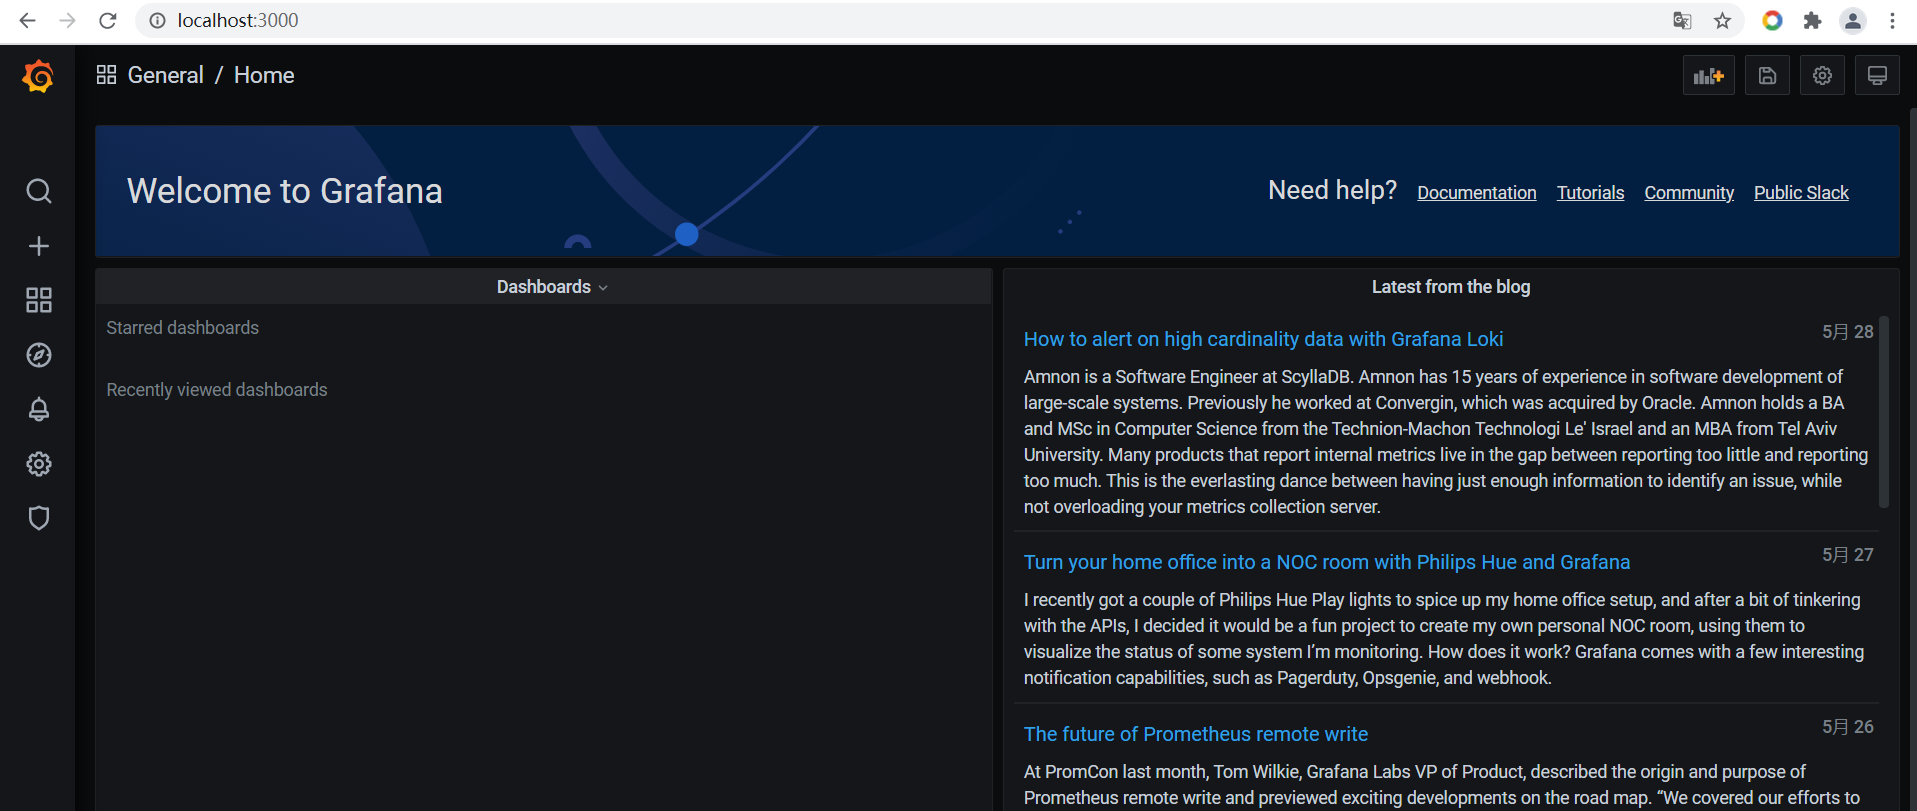Open the Tutorials link
The height and width of the screenshot is (811, 1917).
click(1590, 193)
